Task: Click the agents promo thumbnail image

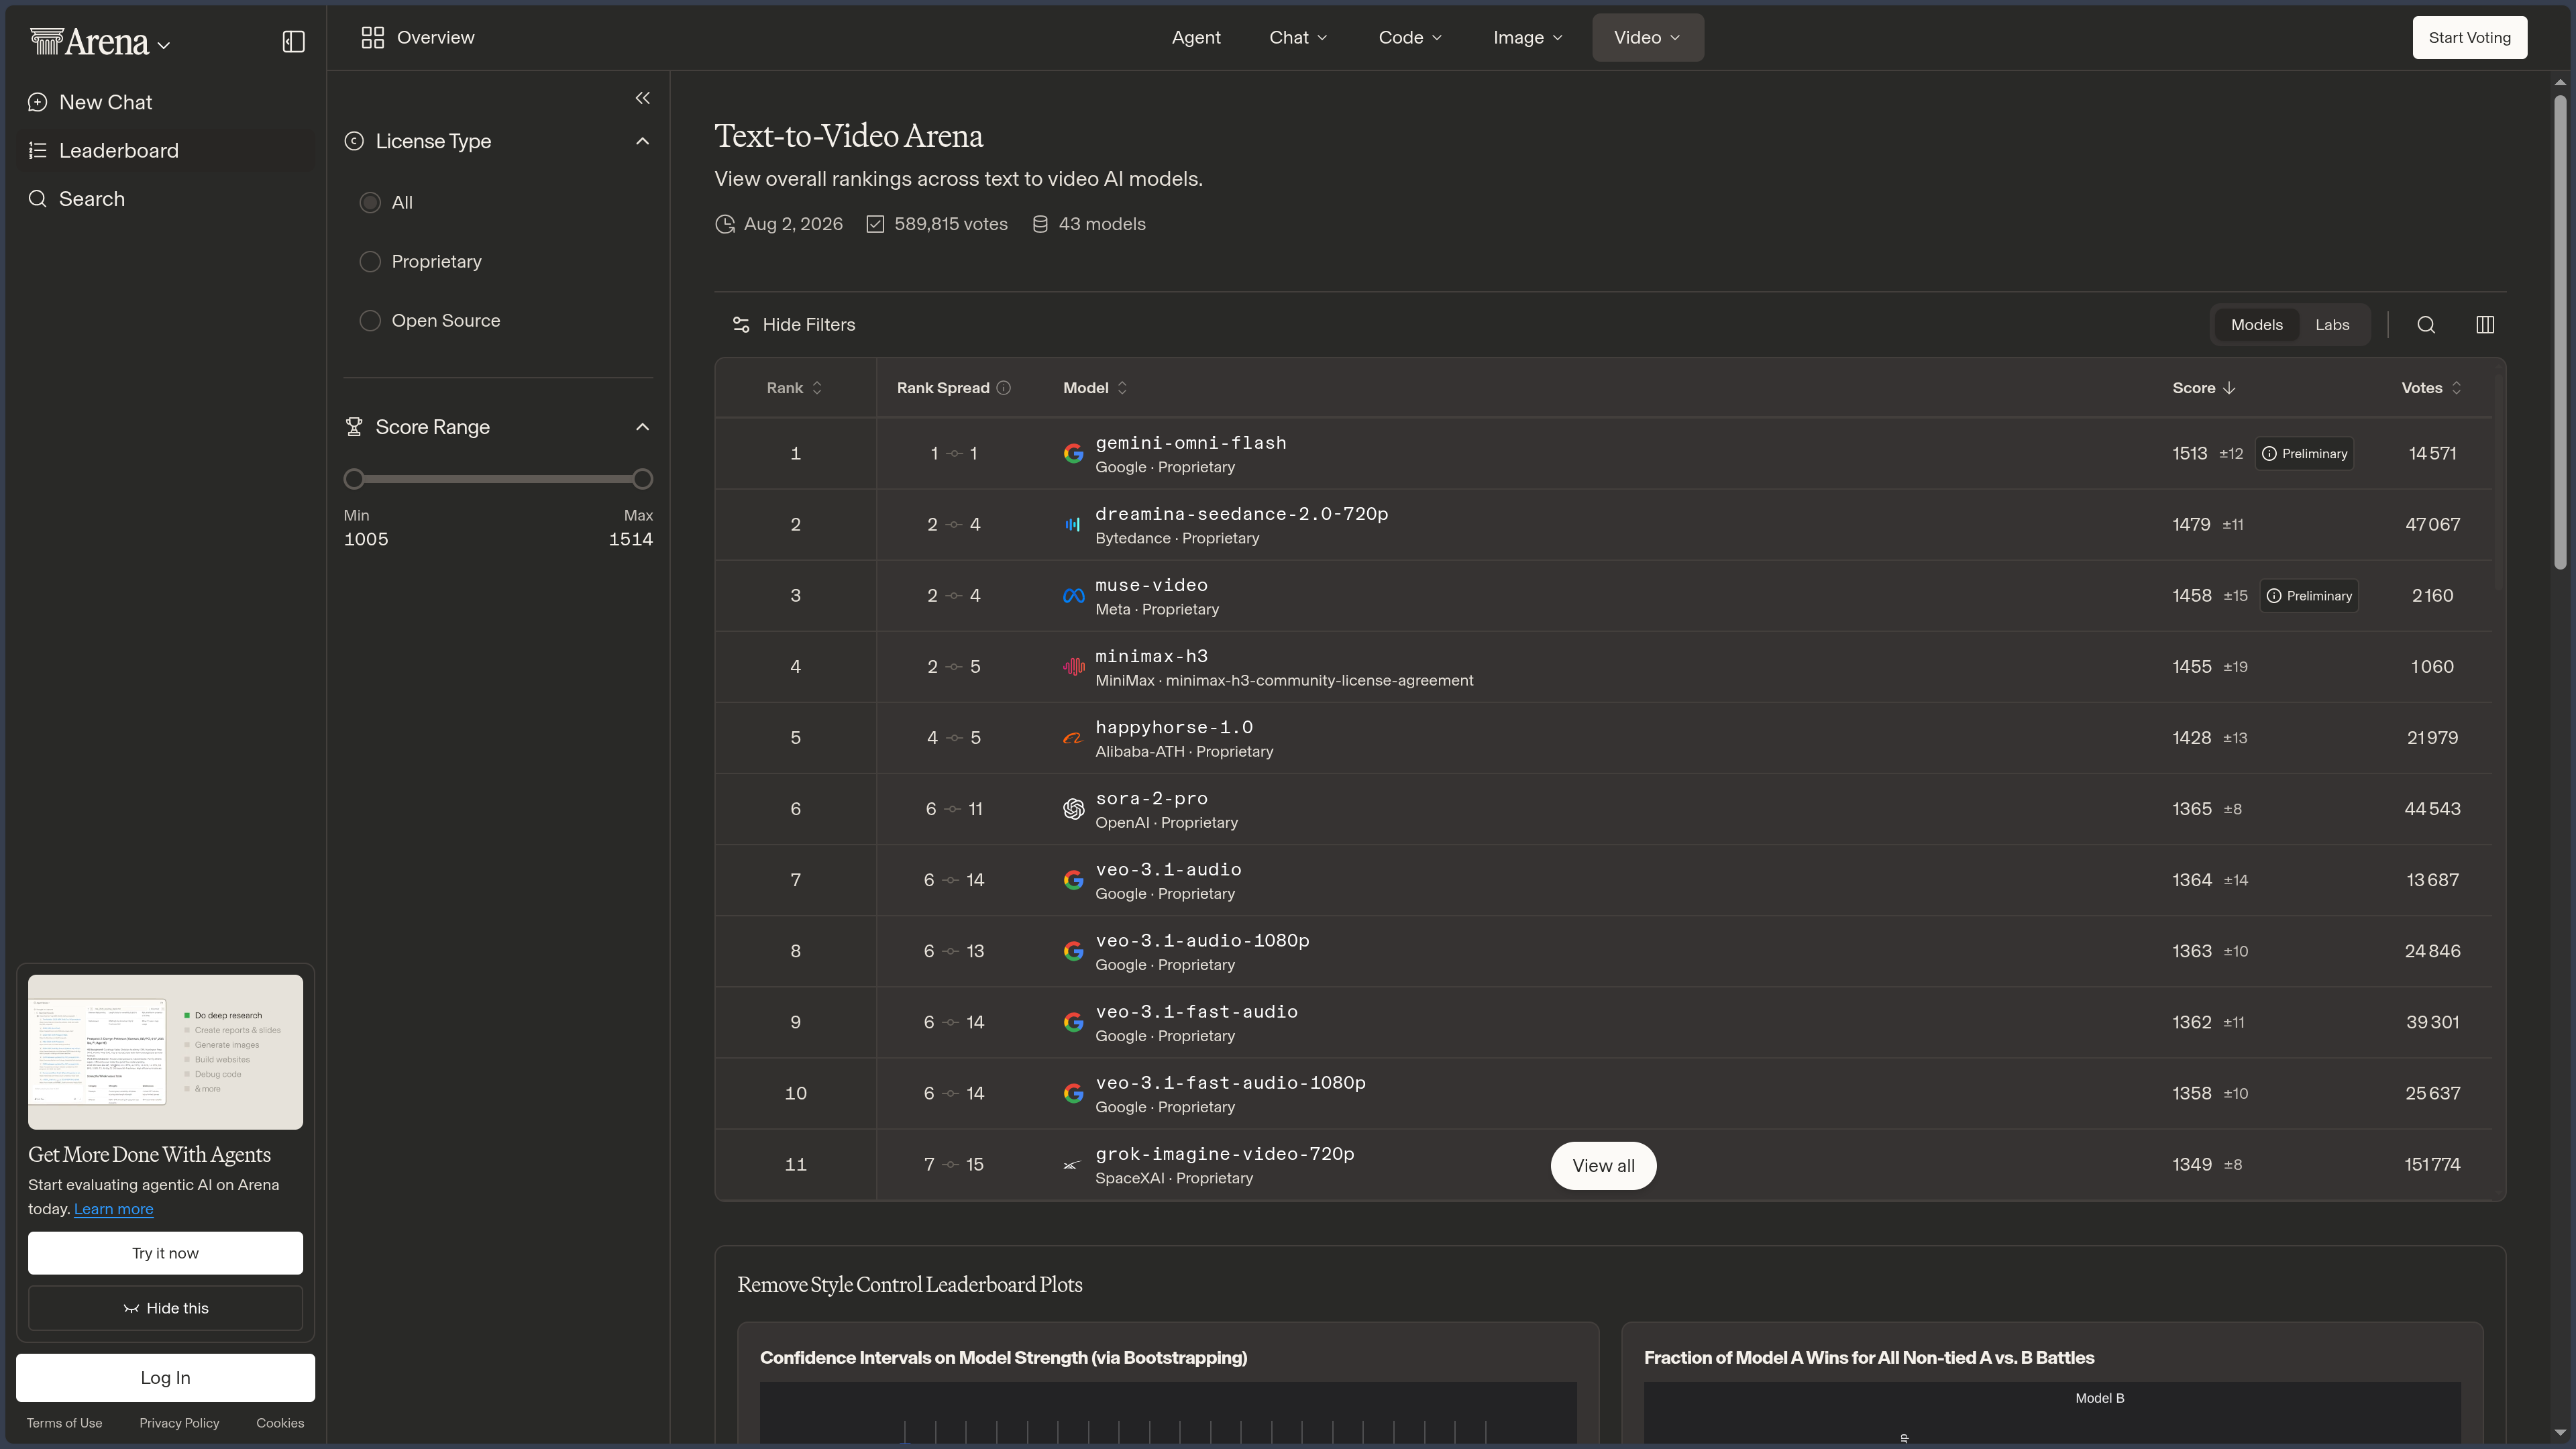Action: pos(165,1052)
